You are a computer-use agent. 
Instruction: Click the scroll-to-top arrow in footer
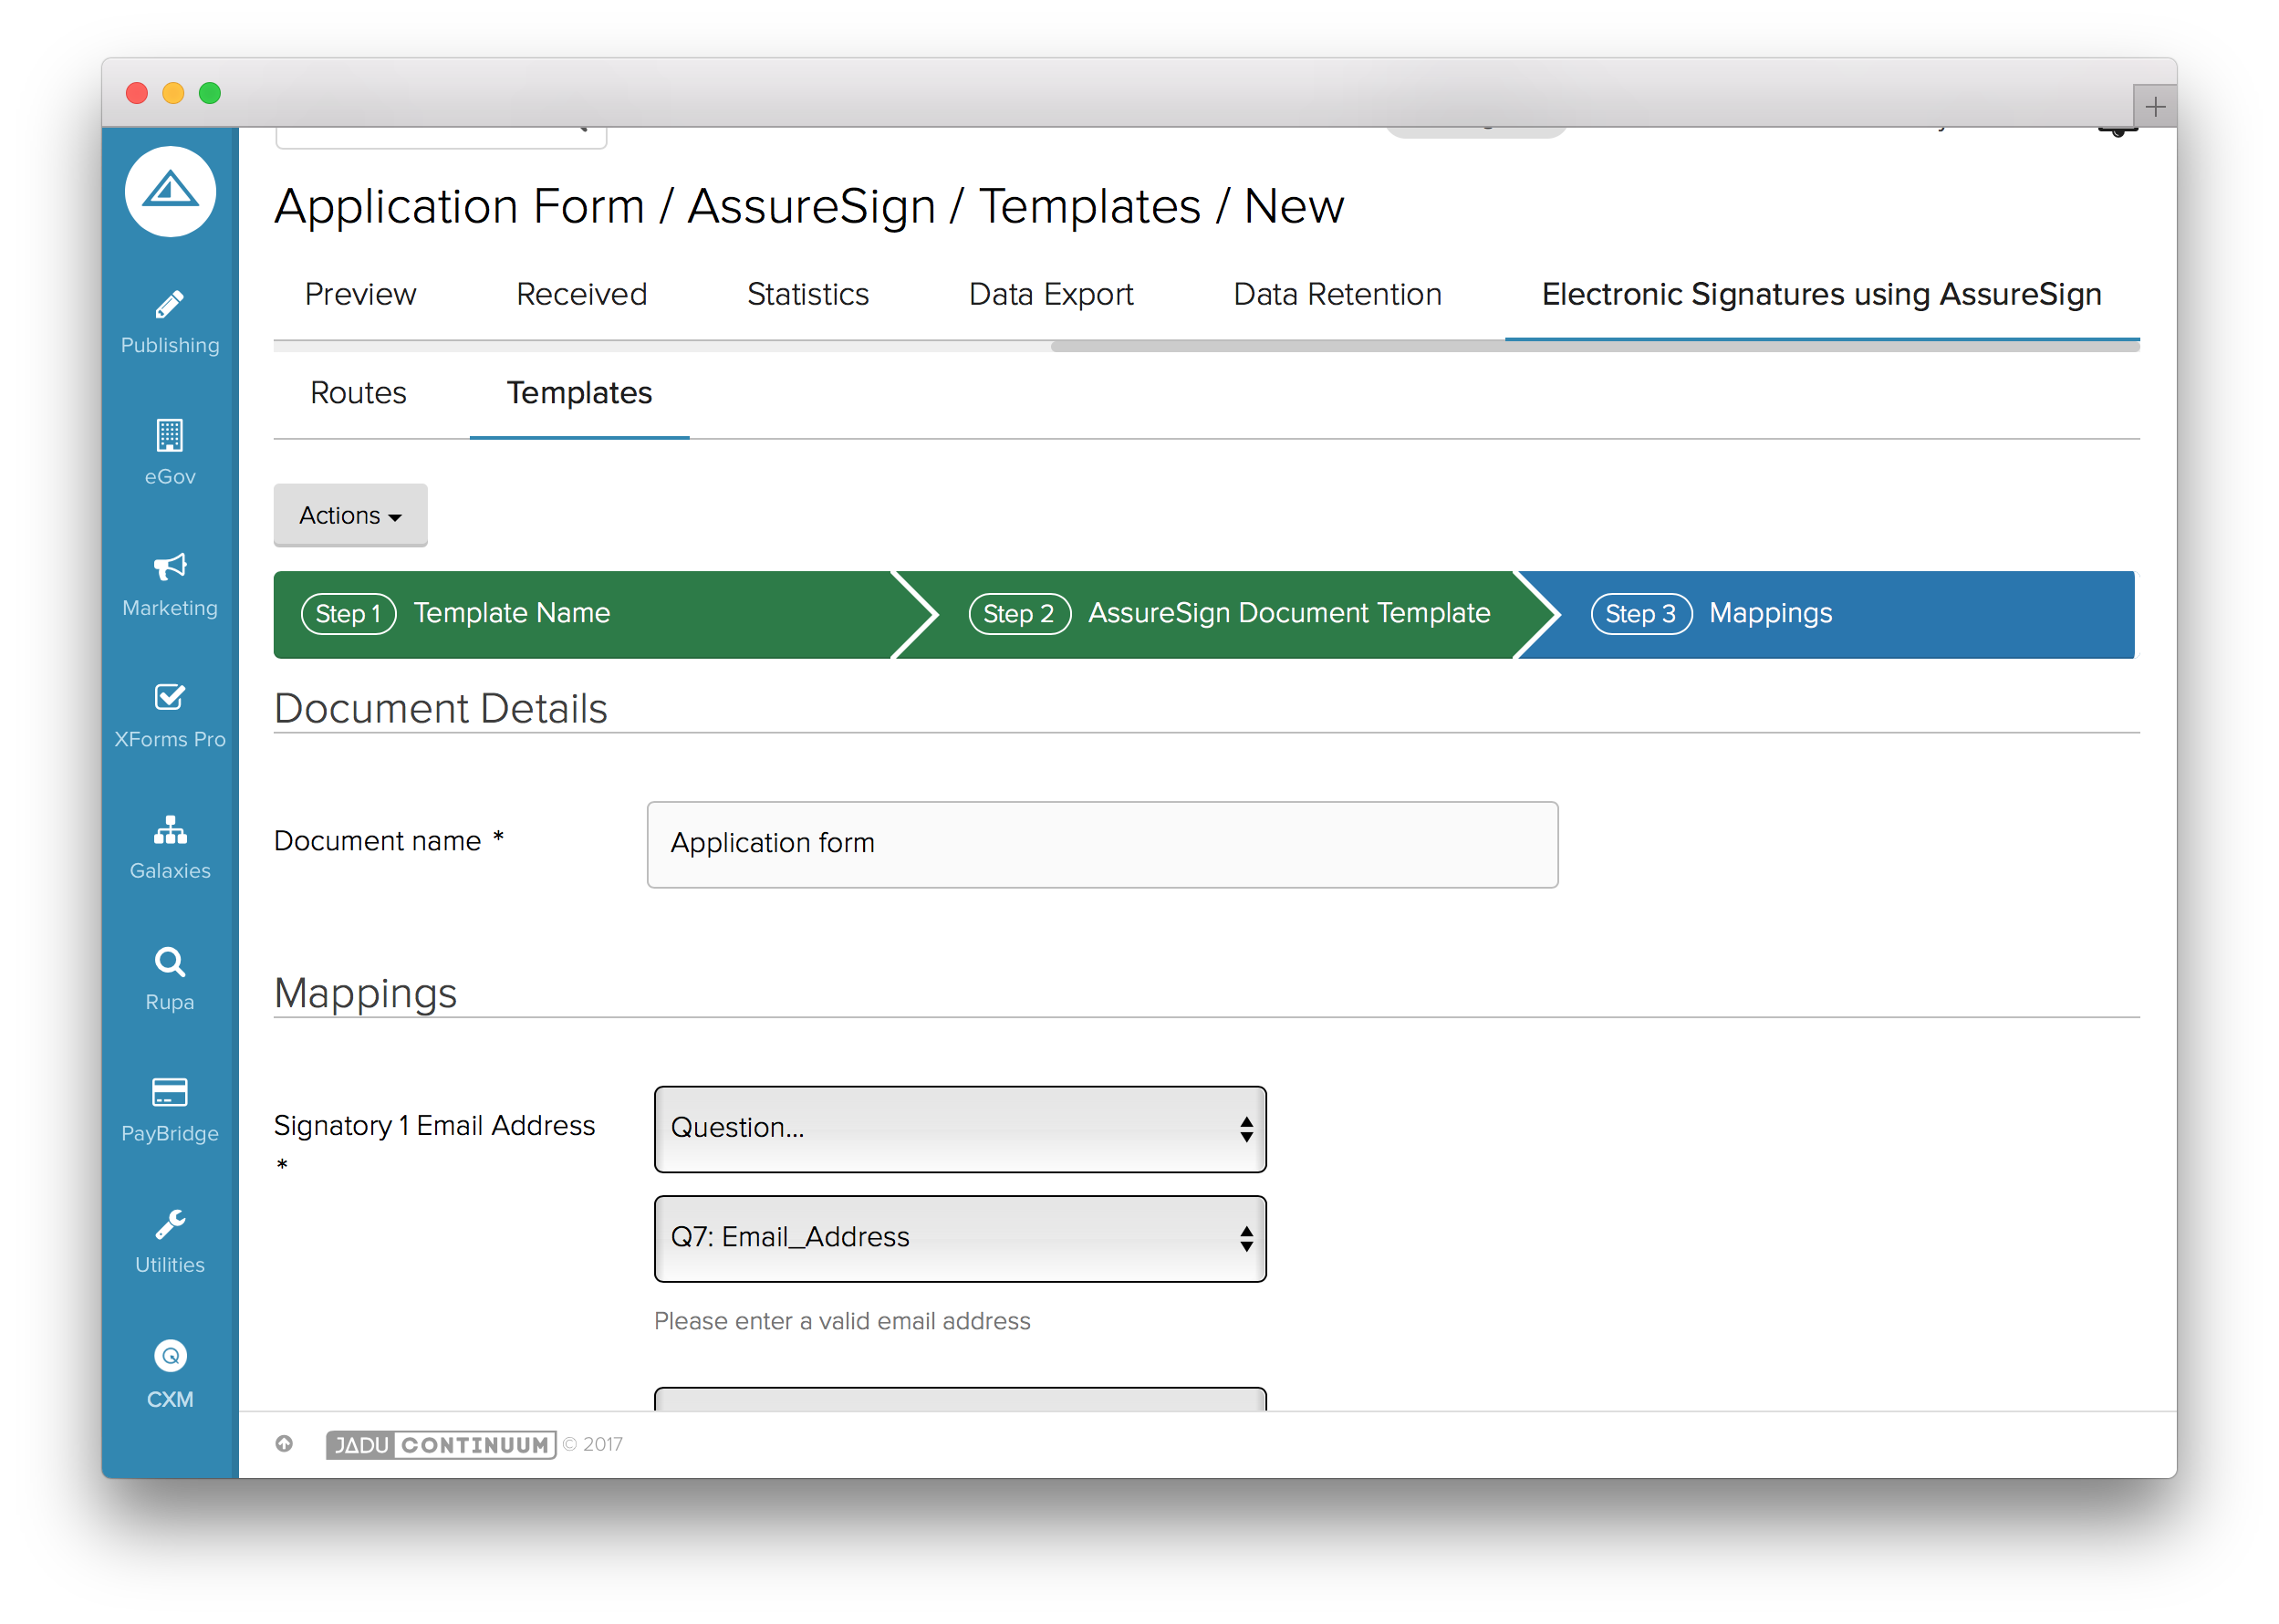coord(284,1443)
